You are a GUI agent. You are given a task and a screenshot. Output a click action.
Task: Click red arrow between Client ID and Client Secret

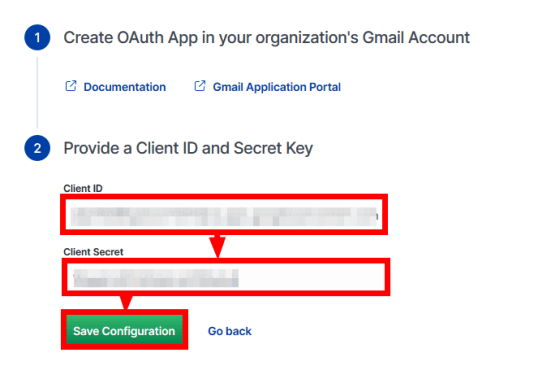click(217, 246)
